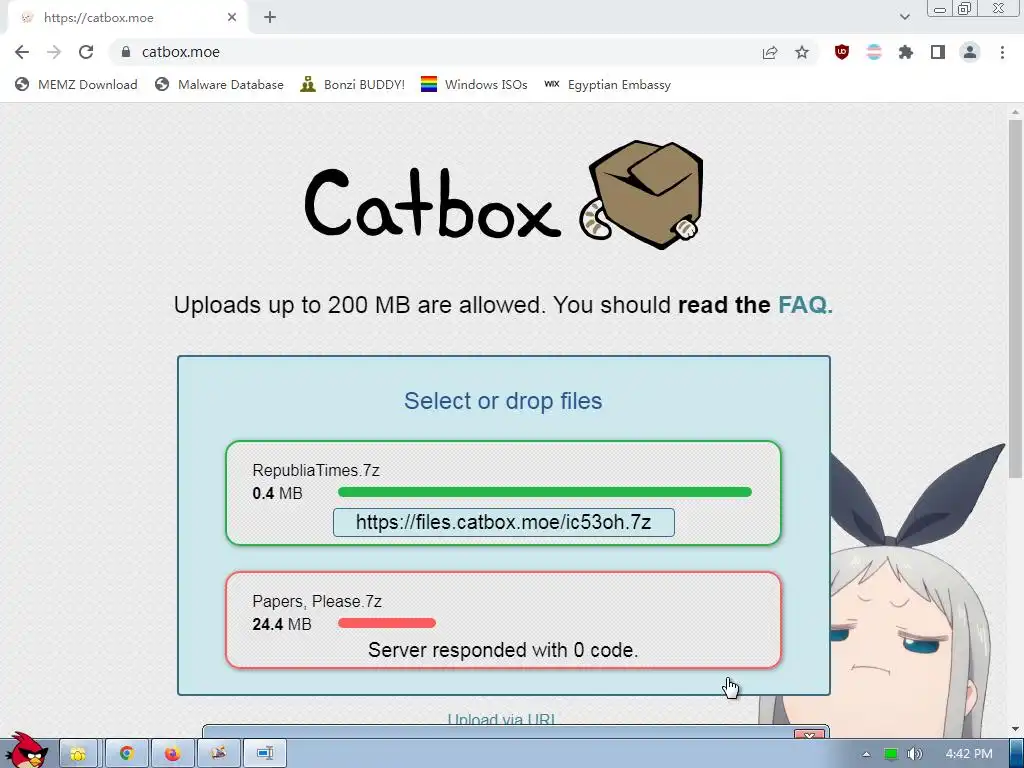The image size is (1024, 768).
Task: Open the Chrome profile avatar
Action: 970,52
